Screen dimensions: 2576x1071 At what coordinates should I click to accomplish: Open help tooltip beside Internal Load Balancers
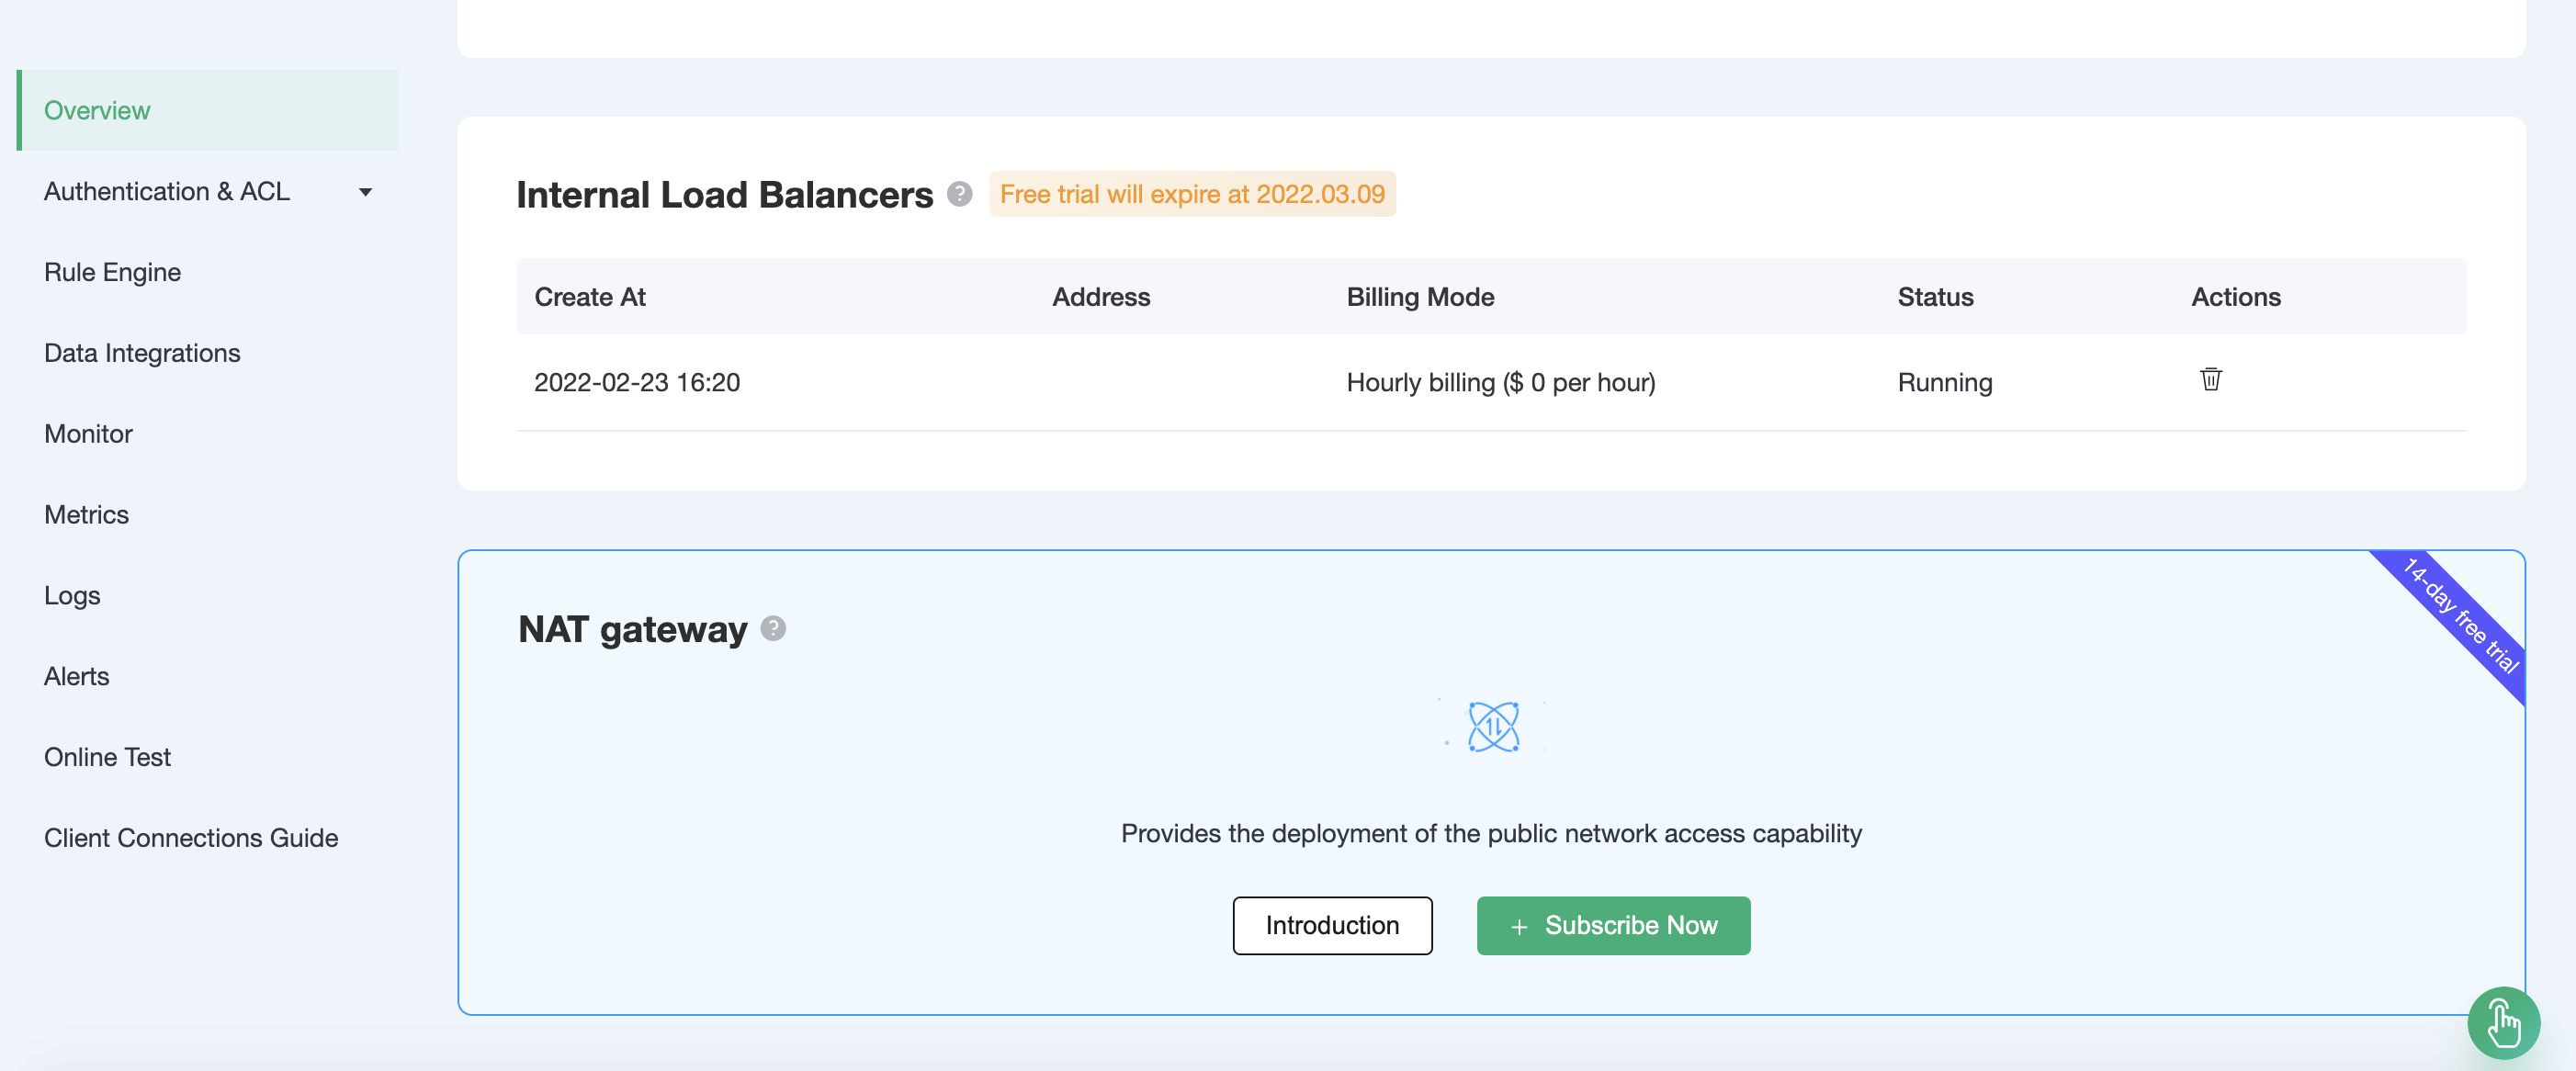959,194
